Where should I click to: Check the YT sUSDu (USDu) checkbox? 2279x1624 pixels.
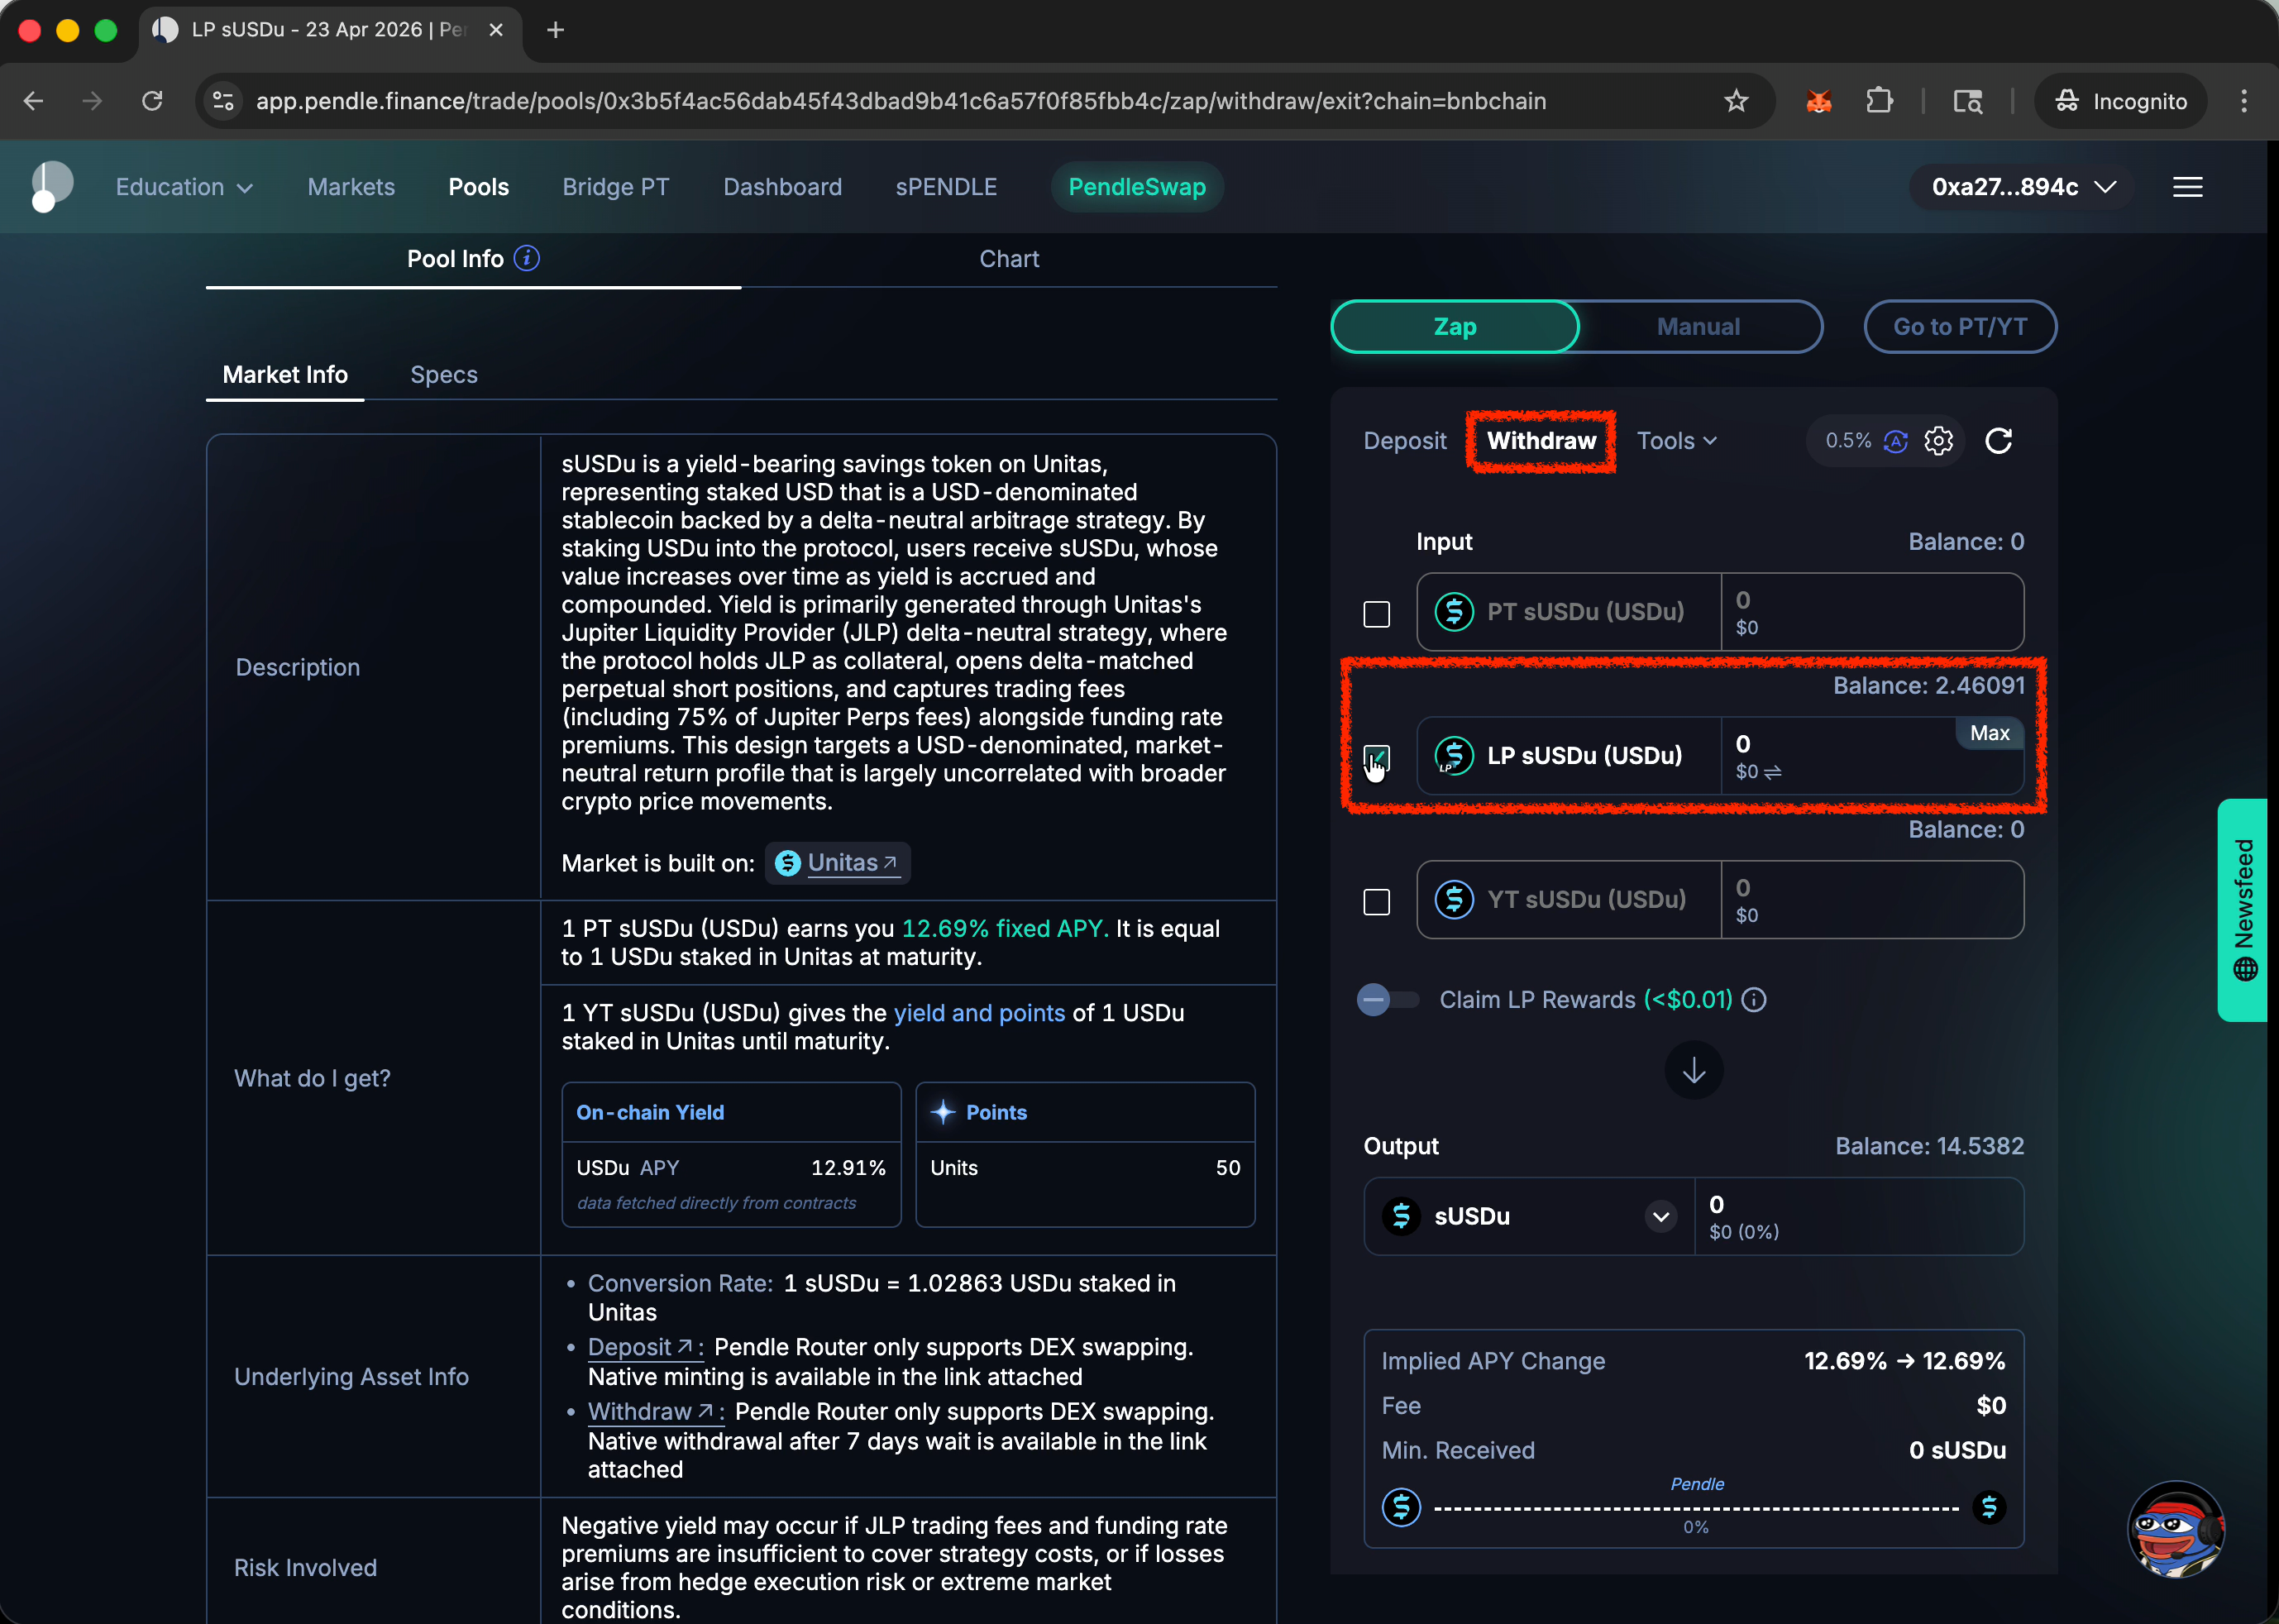point(1376,902)
